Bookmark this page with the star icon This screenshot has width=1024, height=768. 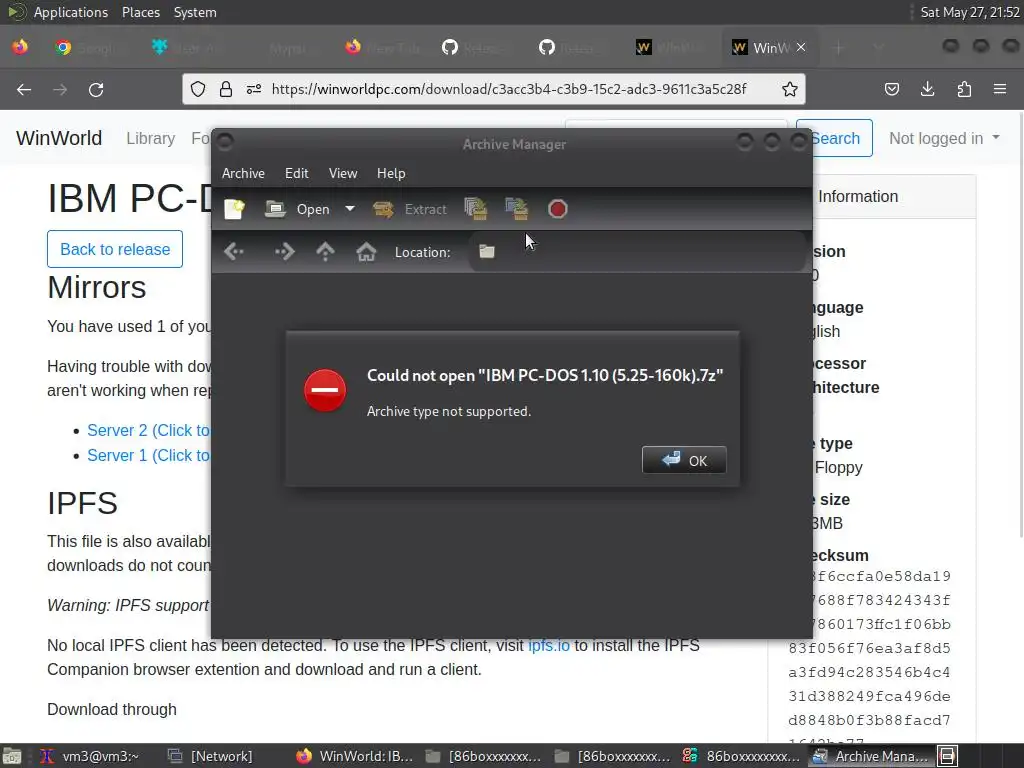[x=790, y=89]
